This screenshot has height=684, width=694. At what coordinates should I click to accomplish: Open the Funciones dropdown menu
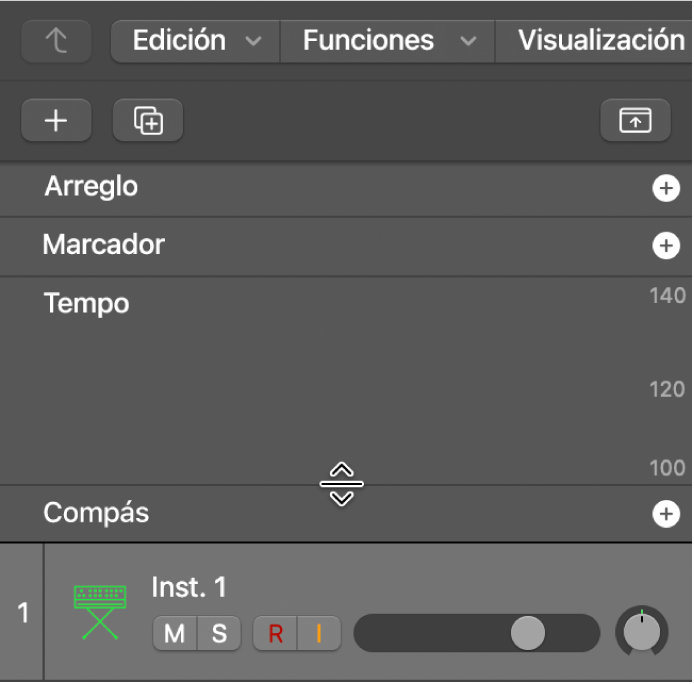387,41
